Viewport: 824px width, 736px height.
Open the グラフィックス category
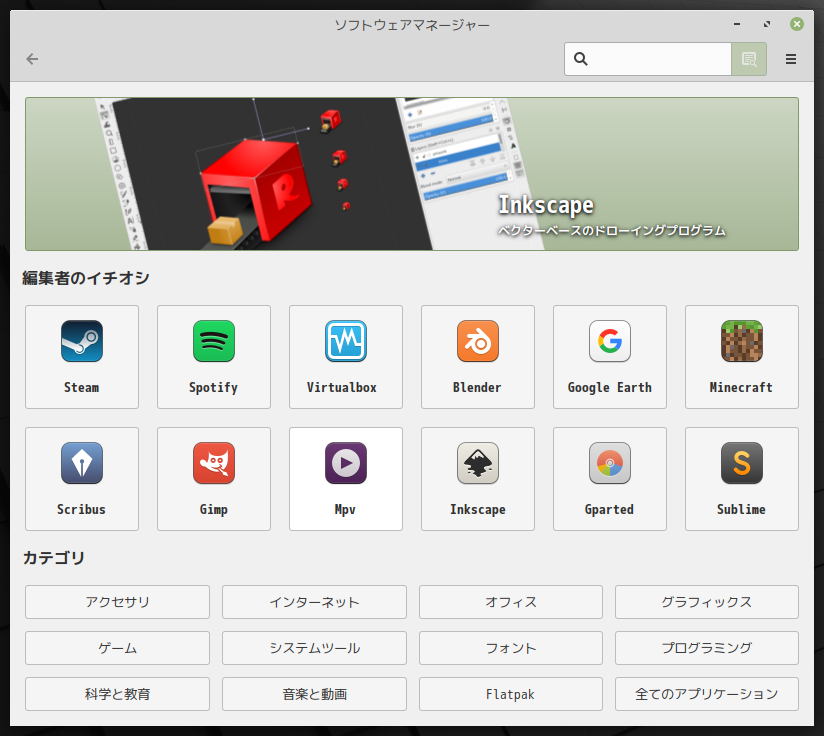pos(707,602)
